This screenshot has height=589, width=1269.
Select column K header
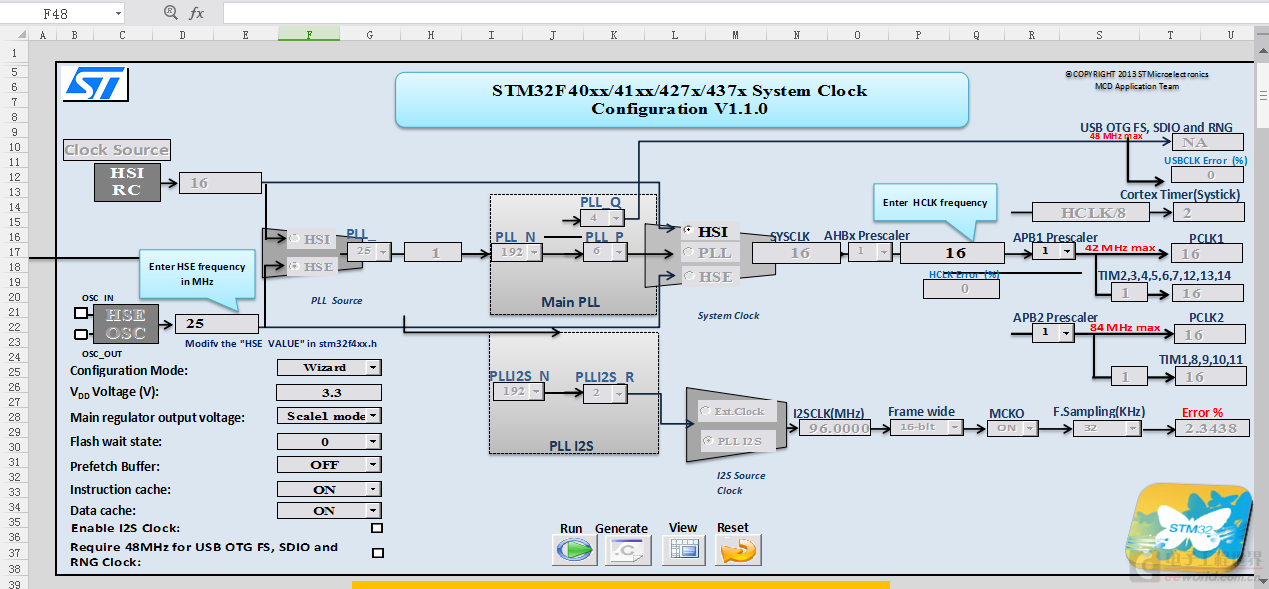click(x=614, y=34)
